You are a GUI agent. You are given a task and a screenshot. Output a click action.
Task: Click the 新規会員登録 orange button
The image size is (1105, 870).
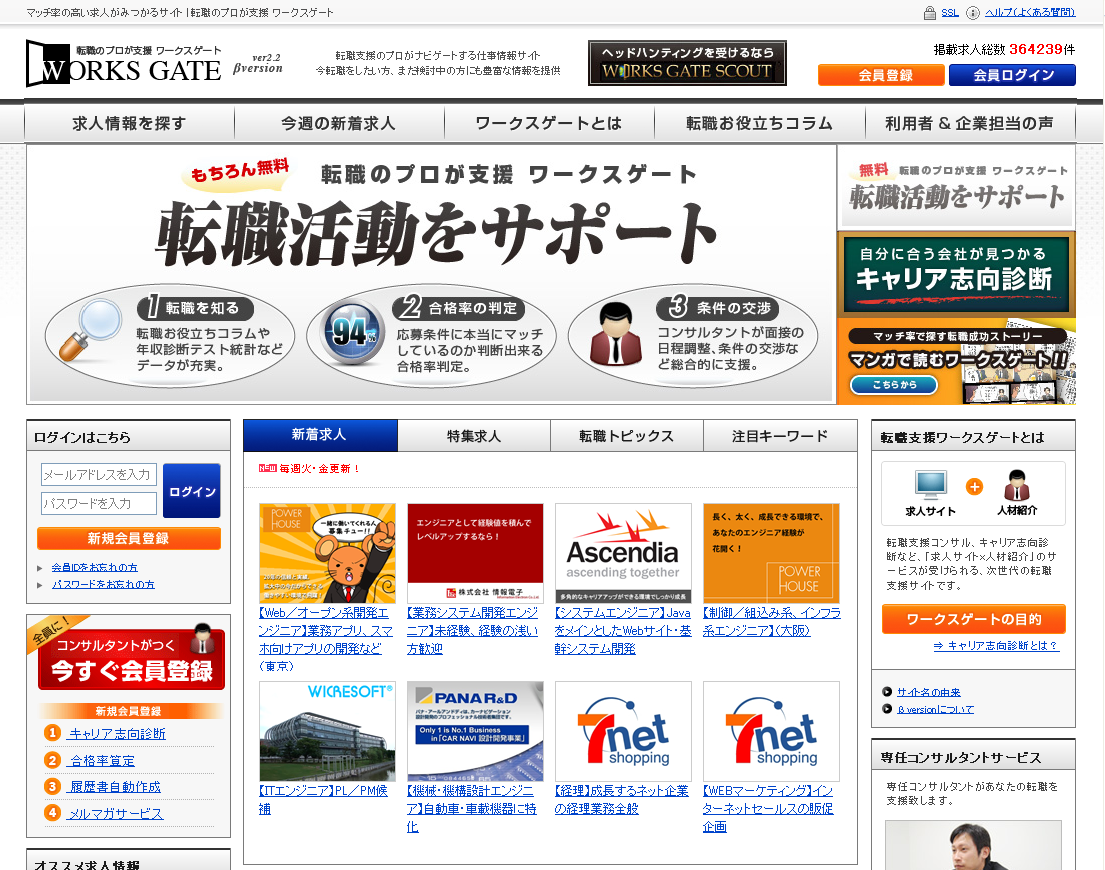coord(129,538)
